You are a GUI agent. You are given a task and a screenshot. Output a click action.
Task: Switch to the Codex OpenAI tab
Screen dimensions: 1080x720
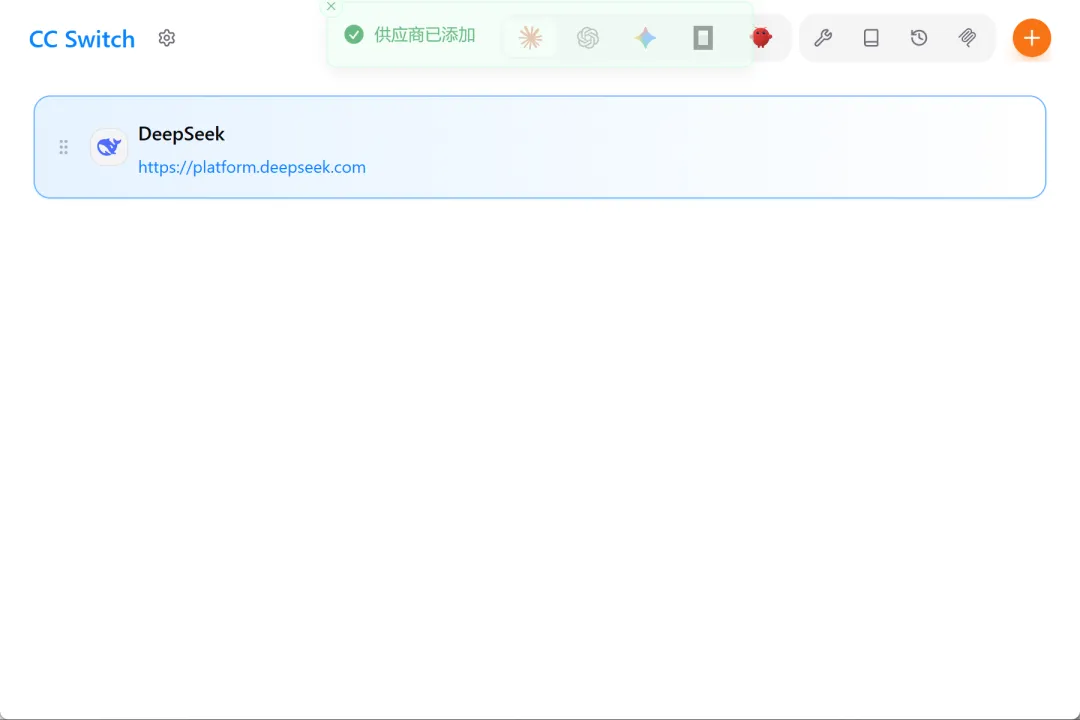[x=588, y=38]
